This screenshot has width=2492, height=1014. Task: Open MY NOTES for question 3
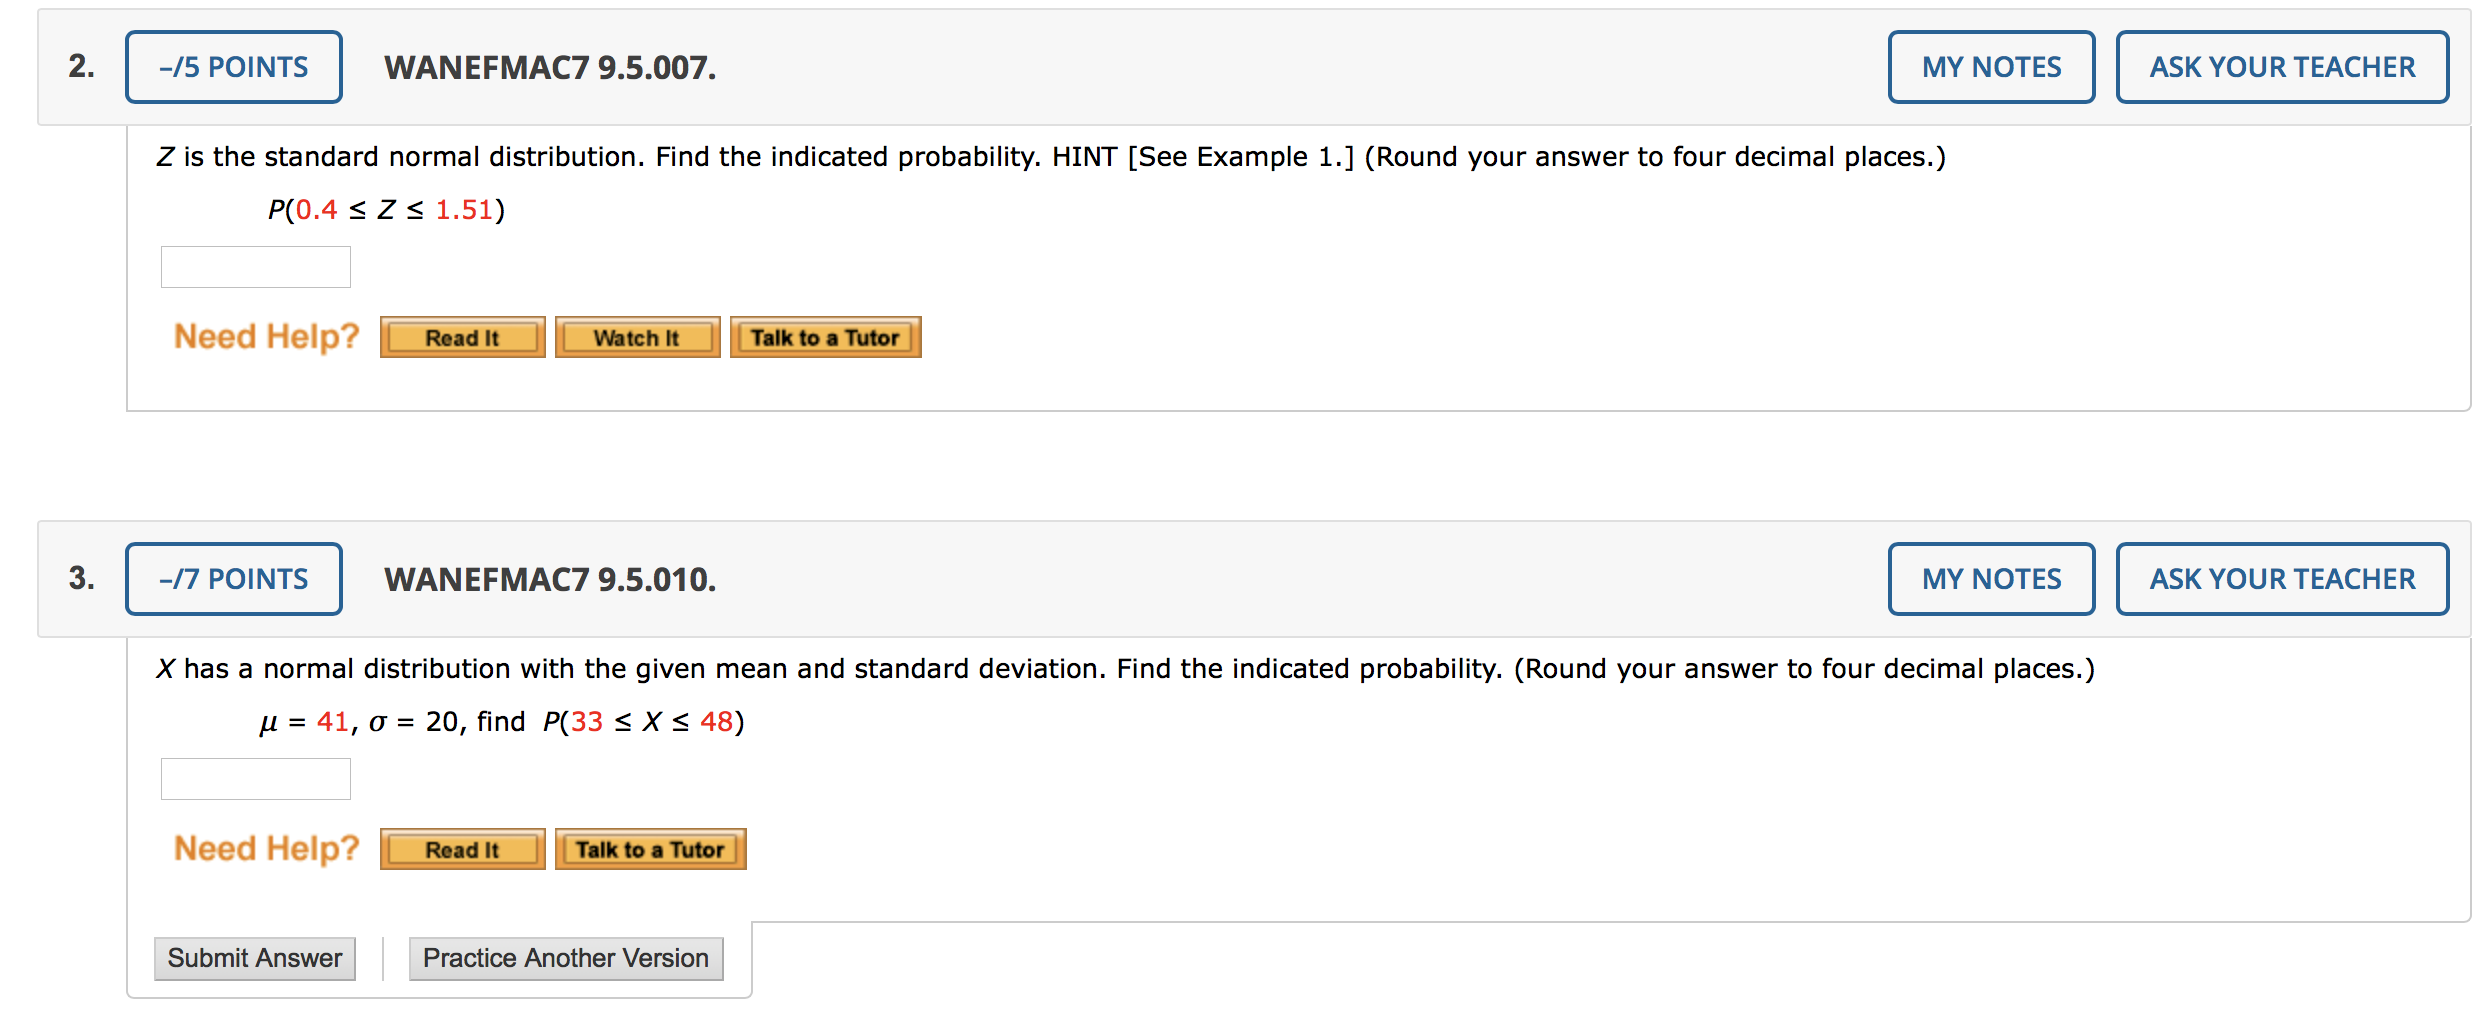coord(1990,578)
